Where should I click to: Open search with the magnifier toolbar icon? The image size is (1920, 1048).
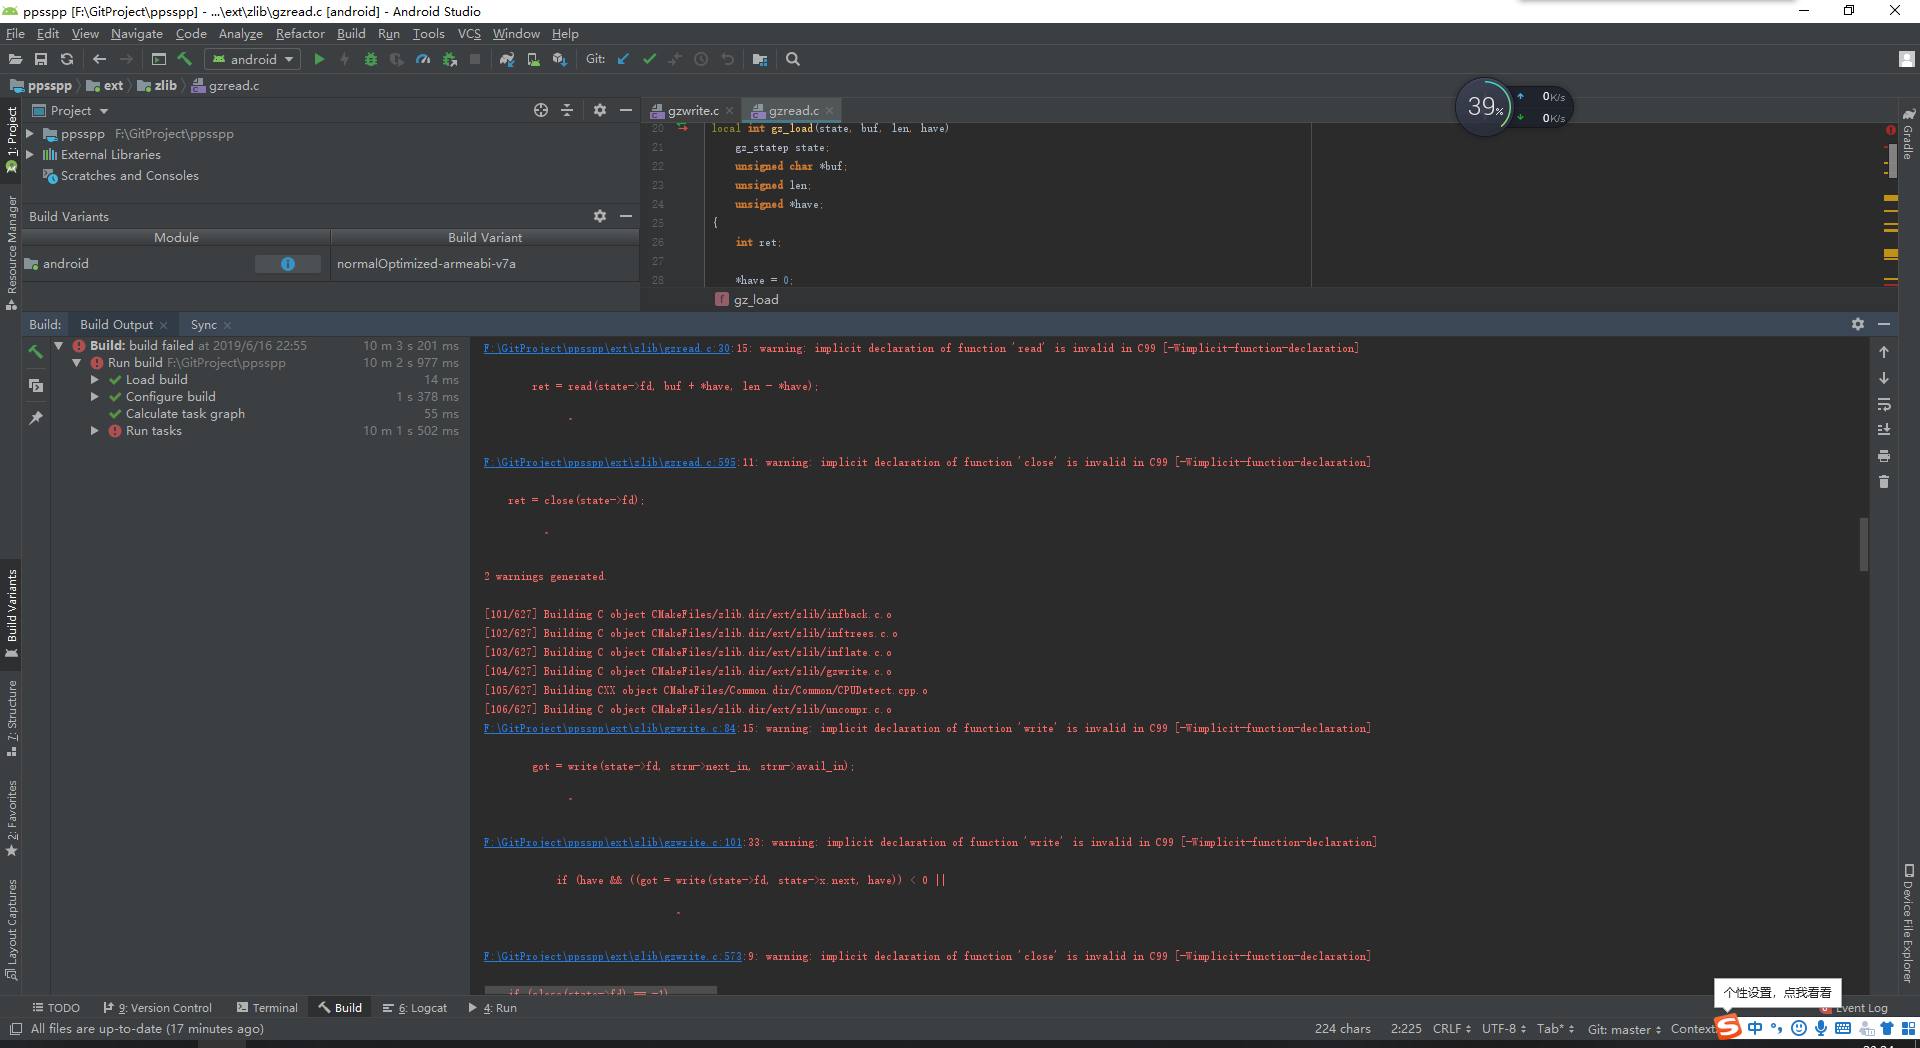(x=793, y=59)
